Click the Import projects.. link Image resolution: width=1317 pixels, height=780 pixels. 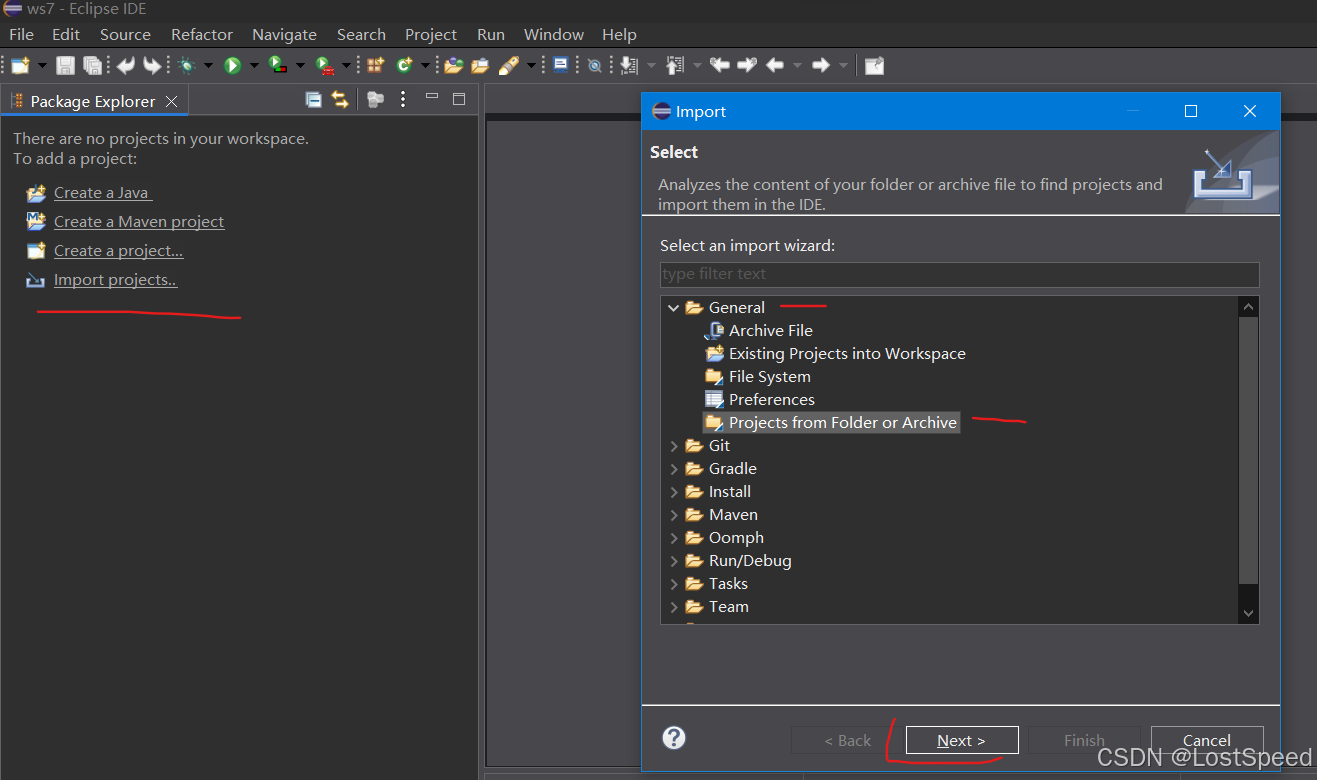[115, 280]
